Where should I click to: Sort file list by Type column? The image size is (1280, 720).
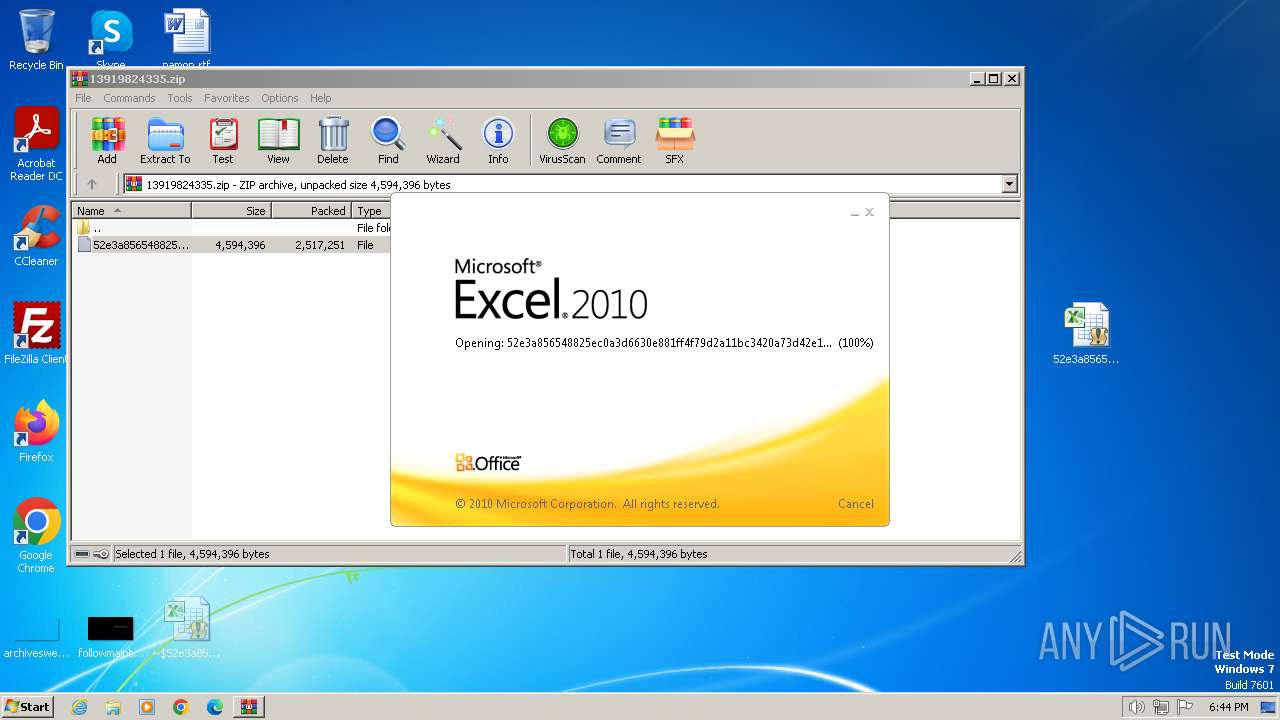371,211
